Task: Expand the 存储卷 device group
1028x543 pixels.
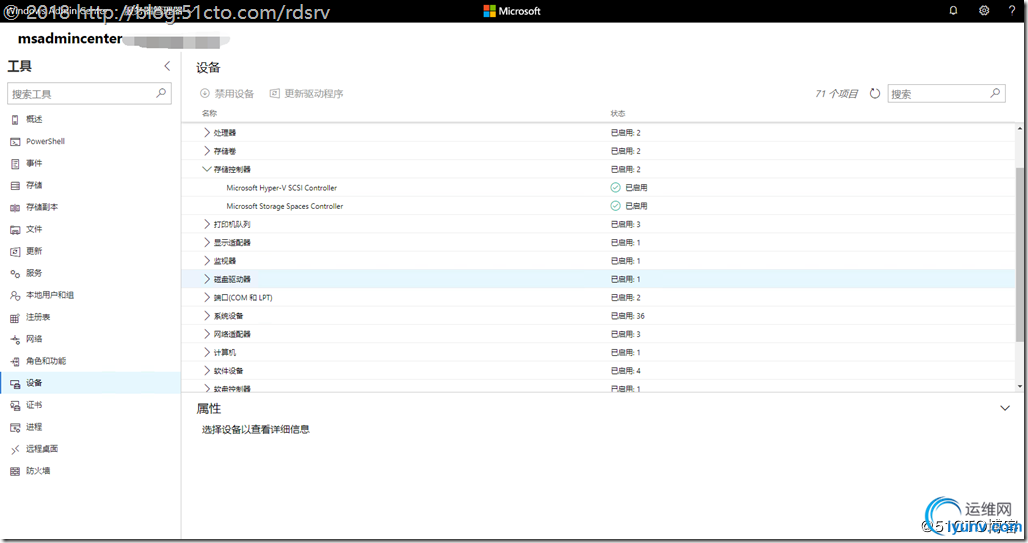Action: tap(207, 151)
